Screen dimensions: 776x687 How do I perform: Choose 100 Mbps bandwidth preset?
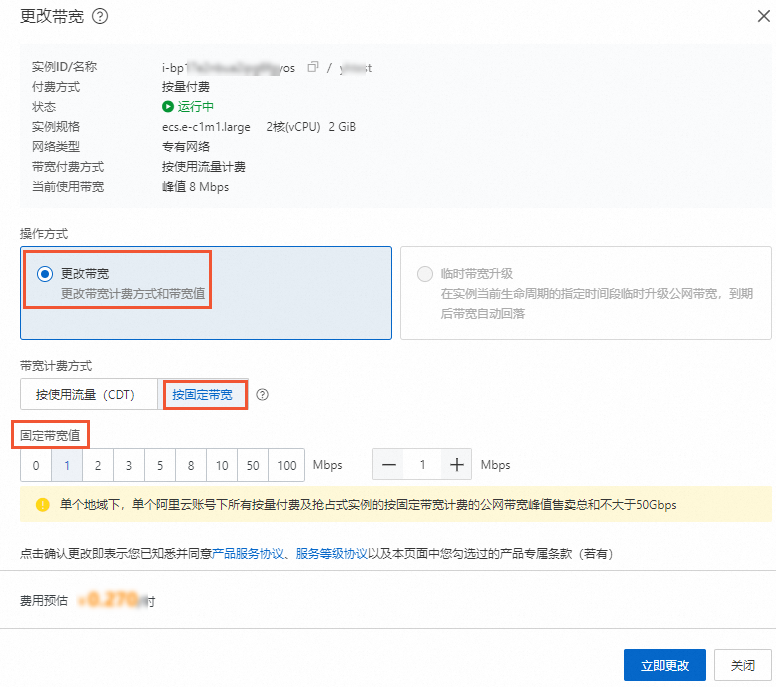(288, 465)
